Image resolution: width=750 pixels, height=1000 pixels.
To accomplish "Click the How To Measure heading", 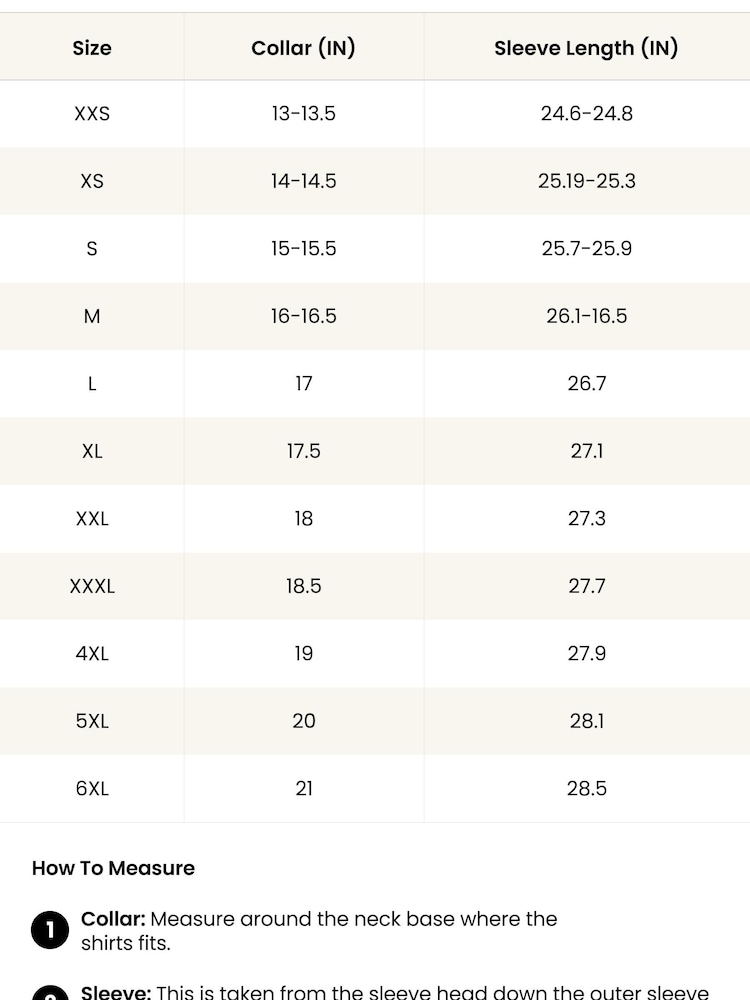I will click(114, 868).
